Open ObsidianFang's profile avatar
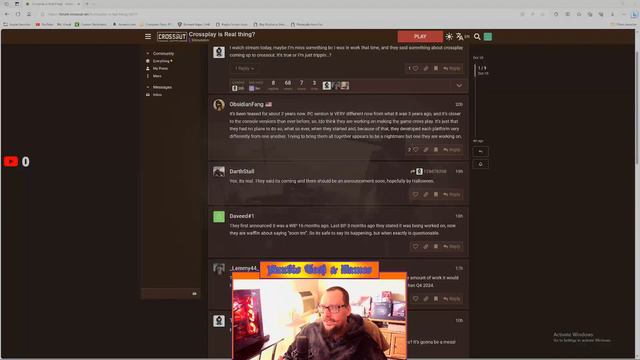 [219, 105]
